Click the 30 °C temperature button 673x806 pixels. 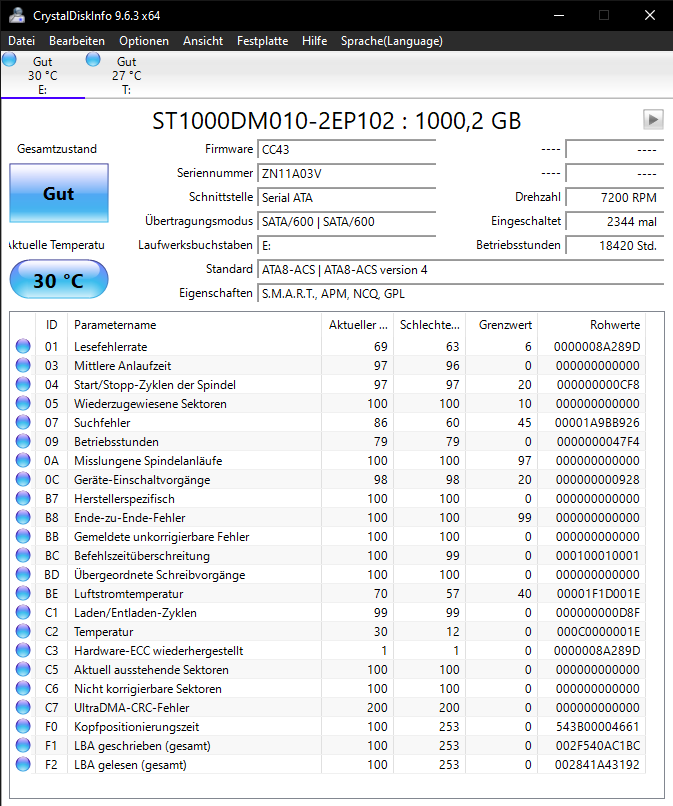[59, 280]
